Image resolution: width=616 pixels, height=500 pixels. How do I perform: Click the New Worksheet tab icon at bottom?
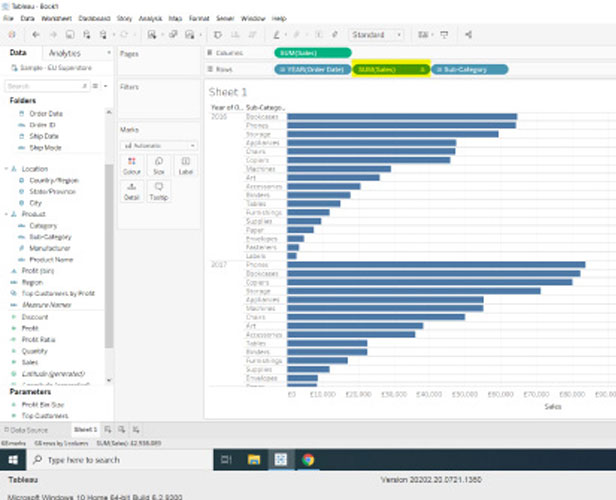108,430
